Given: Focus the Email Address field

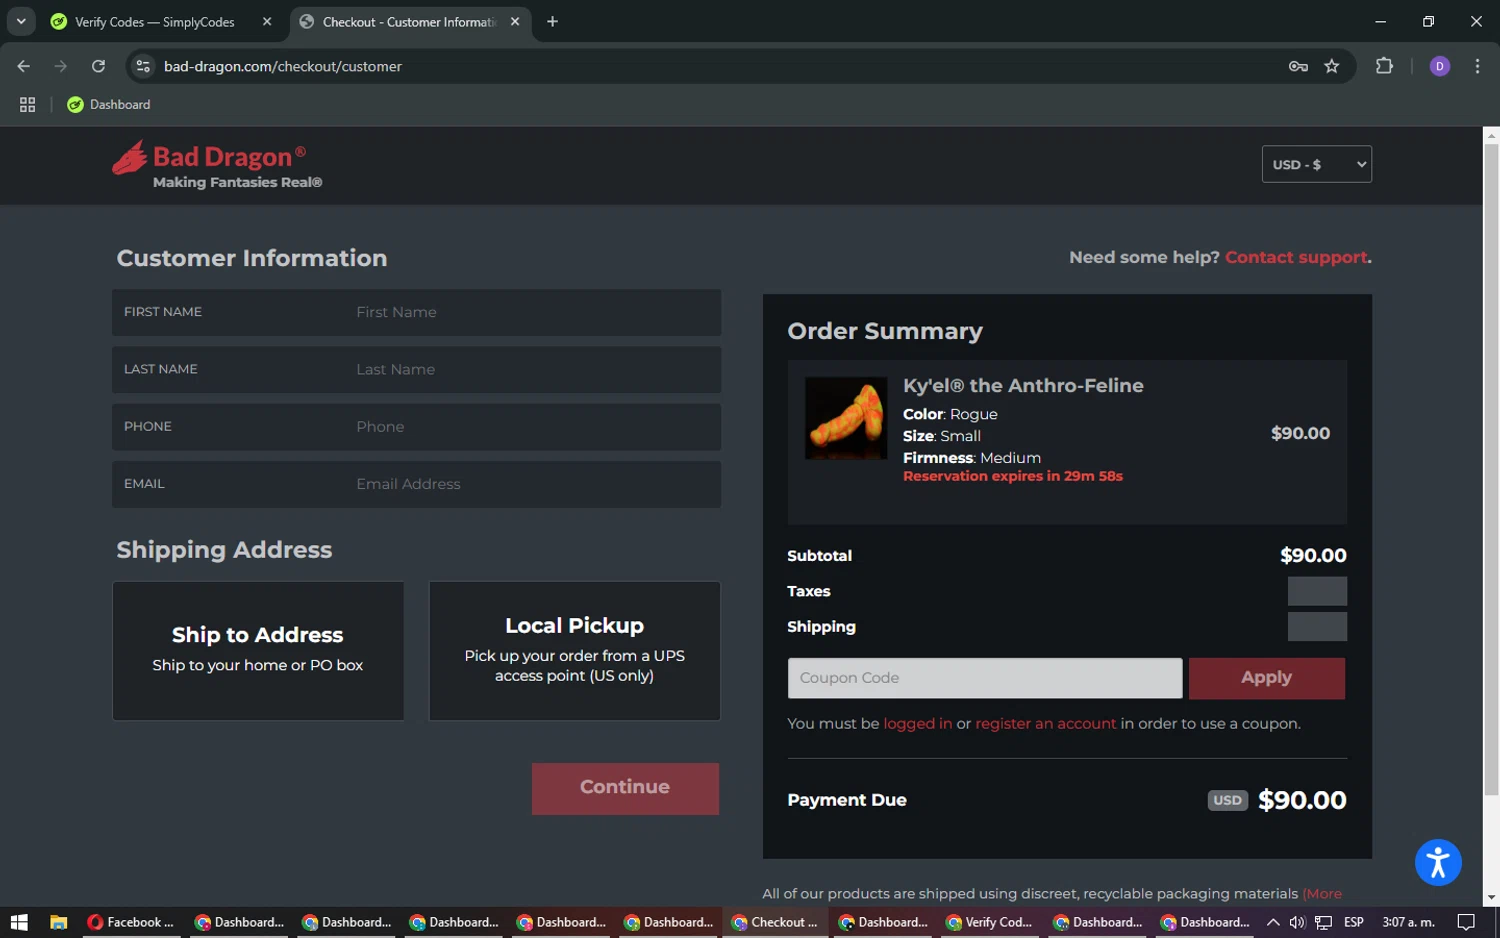Looking at the screenshot, I should pyautogui.click(x=416, y=484).
